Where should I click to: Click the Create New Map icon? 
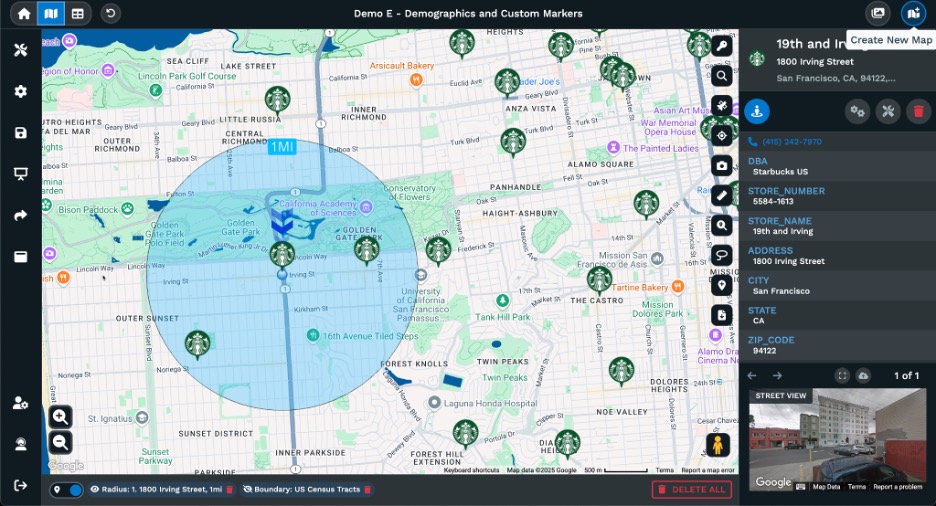click(911, 13)
